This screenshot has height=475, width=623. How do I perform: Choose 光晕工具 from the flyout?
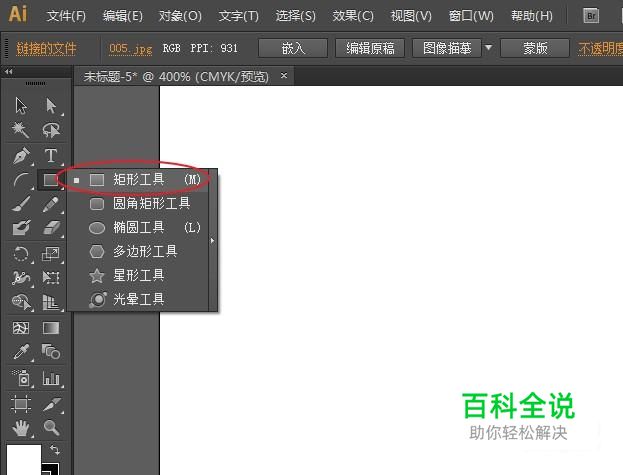click(x=137, y=299)
